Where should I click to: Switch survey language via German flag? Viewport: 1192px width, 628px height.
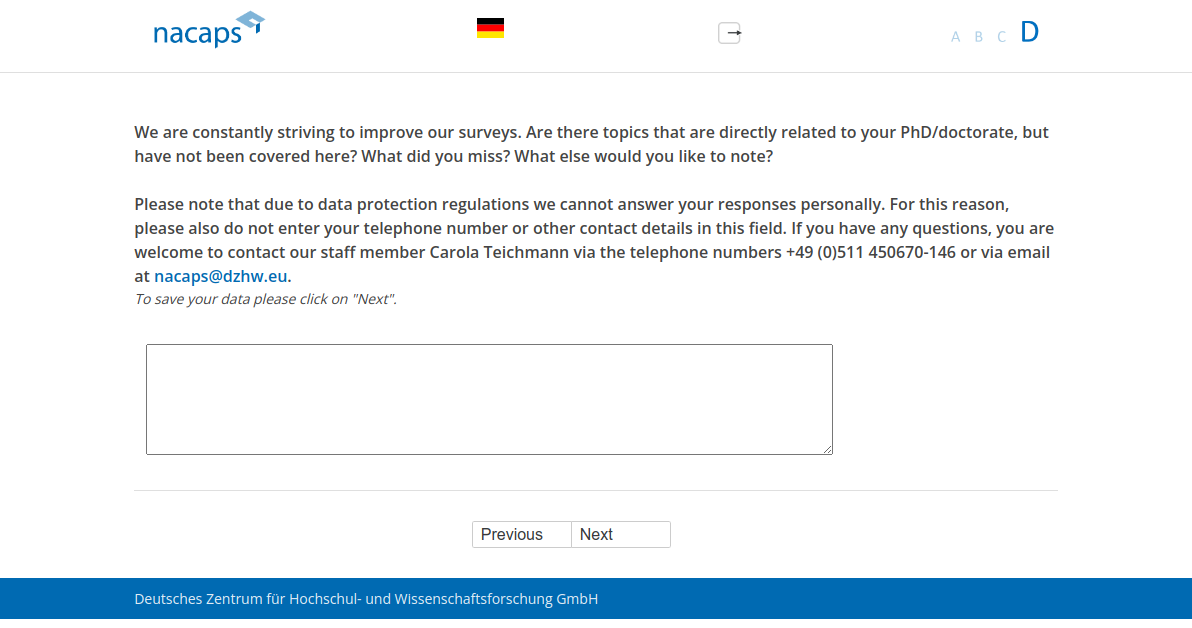490,28
